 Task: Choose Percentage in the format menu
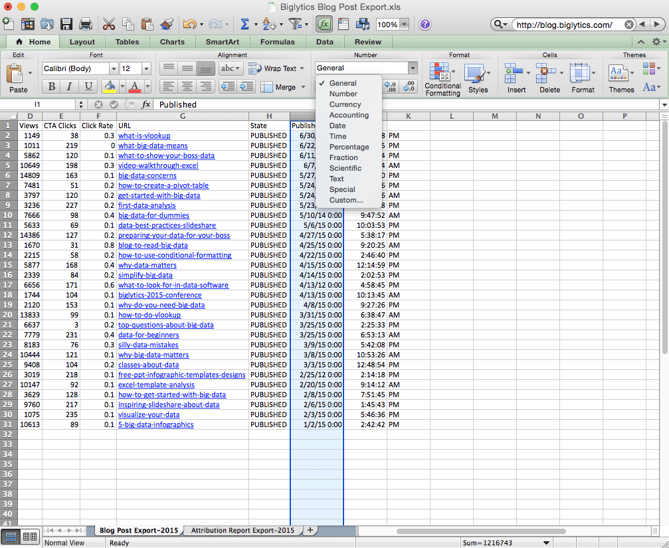pyautogui.click(x=349, y=147)
